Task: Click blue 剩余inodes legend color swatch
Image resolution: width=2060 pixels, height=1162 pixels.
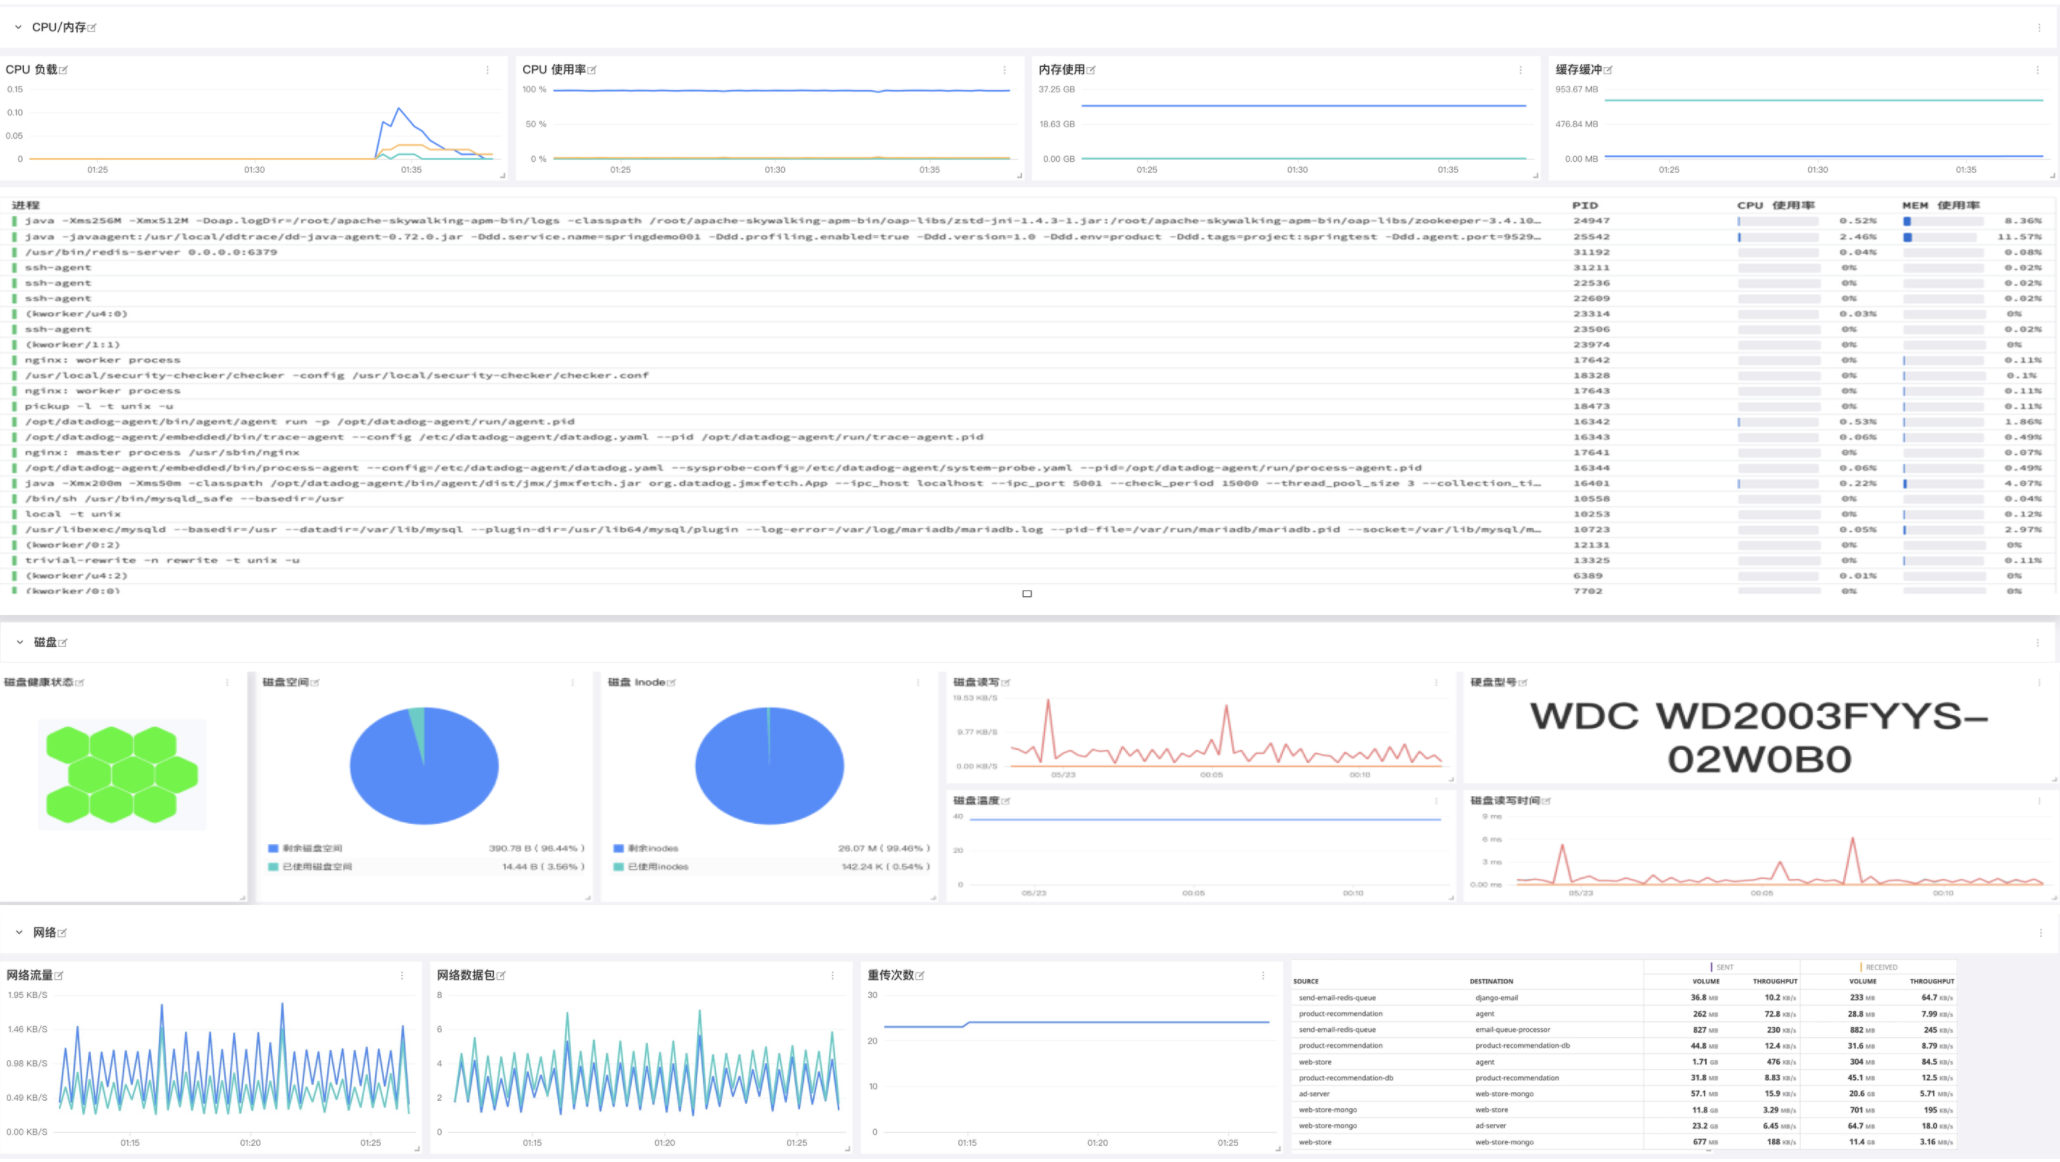Action: point(619,849)
